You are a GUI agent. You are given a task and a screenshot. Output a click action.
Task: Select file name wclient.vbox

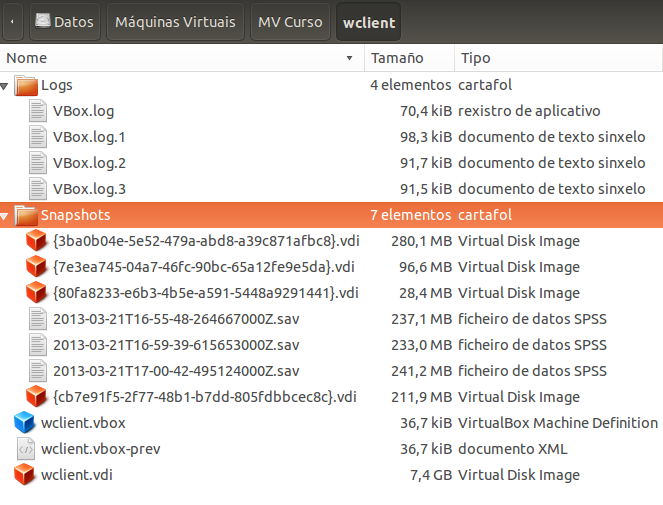coord(83,423)
